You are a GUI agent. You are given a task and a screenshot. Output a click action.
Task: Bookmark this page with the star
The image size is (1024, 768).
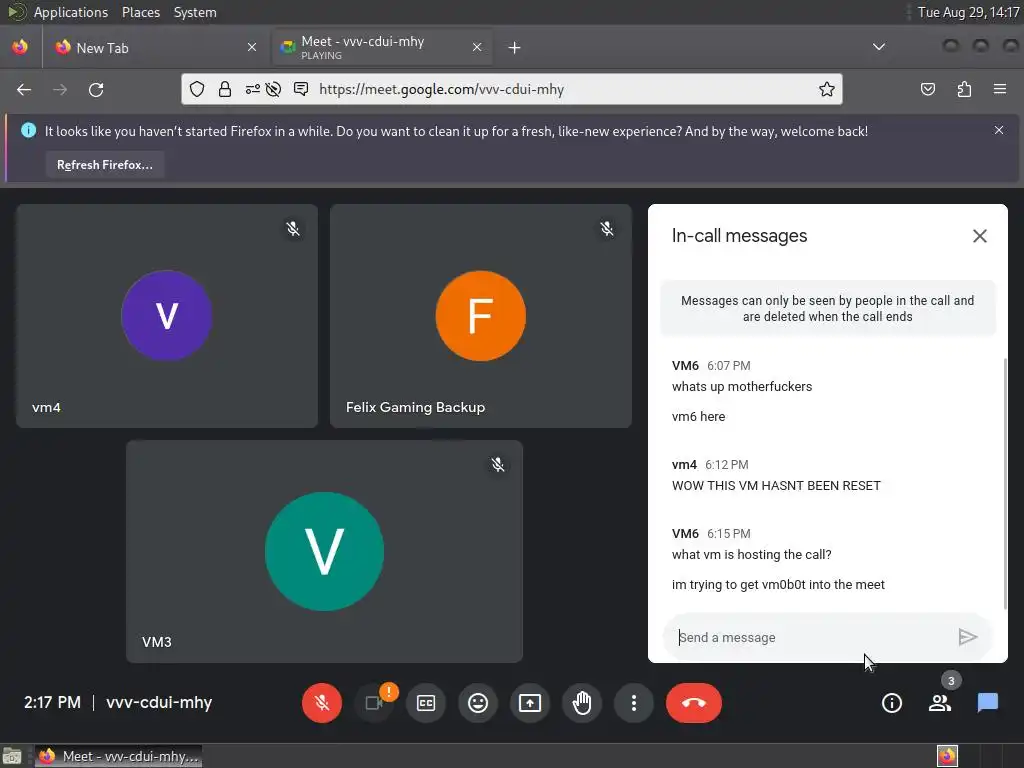827,89
